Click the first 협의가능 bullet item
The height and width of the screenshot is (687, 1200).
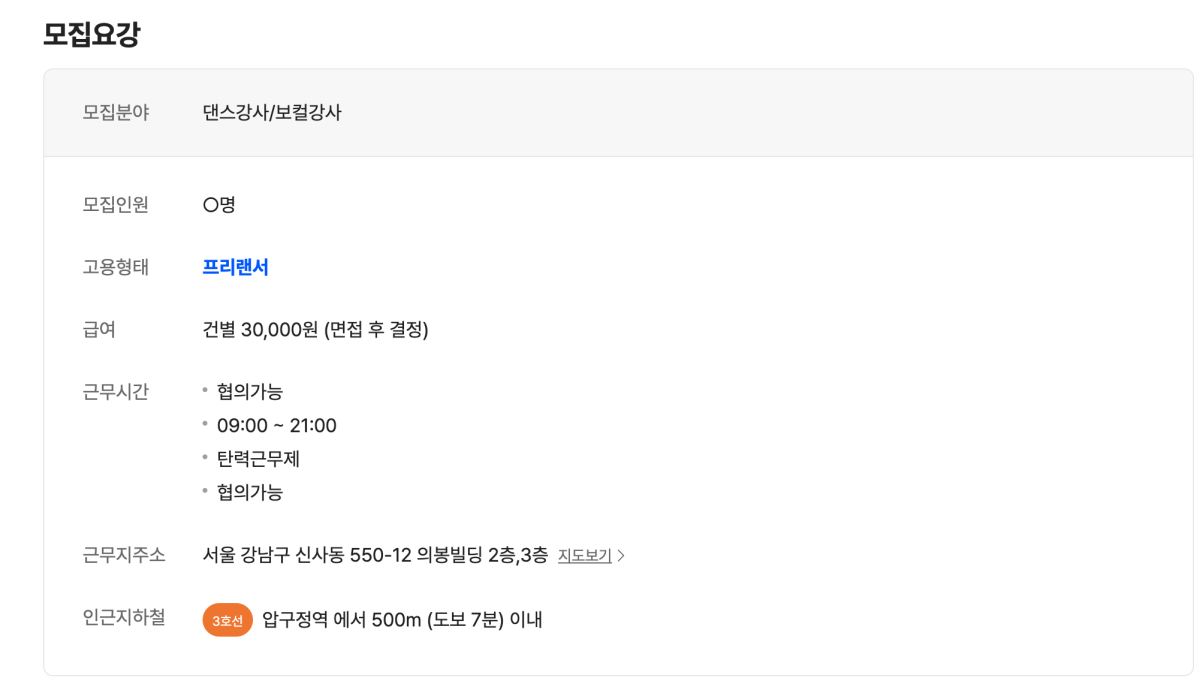(x=249, y=391)
